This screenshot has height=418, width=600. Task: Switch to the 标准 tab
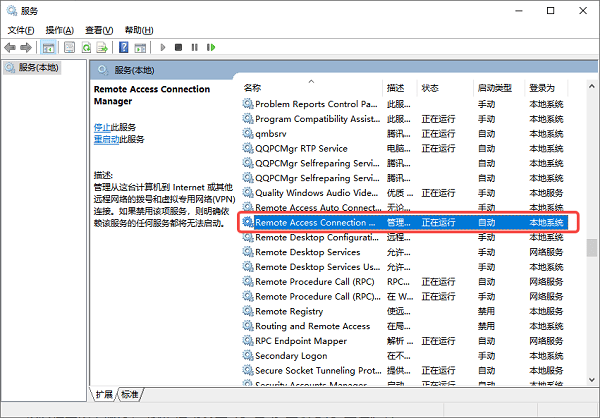pos(130,394)
